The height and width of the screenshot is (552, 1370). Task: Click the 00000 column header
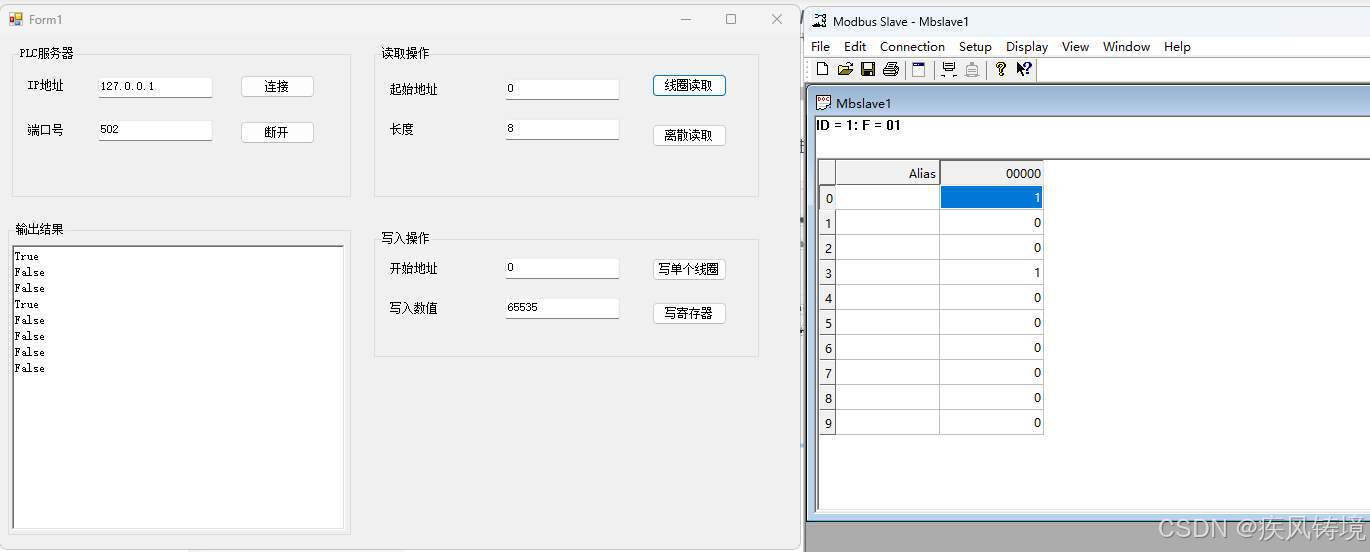[x=991, y=173]
